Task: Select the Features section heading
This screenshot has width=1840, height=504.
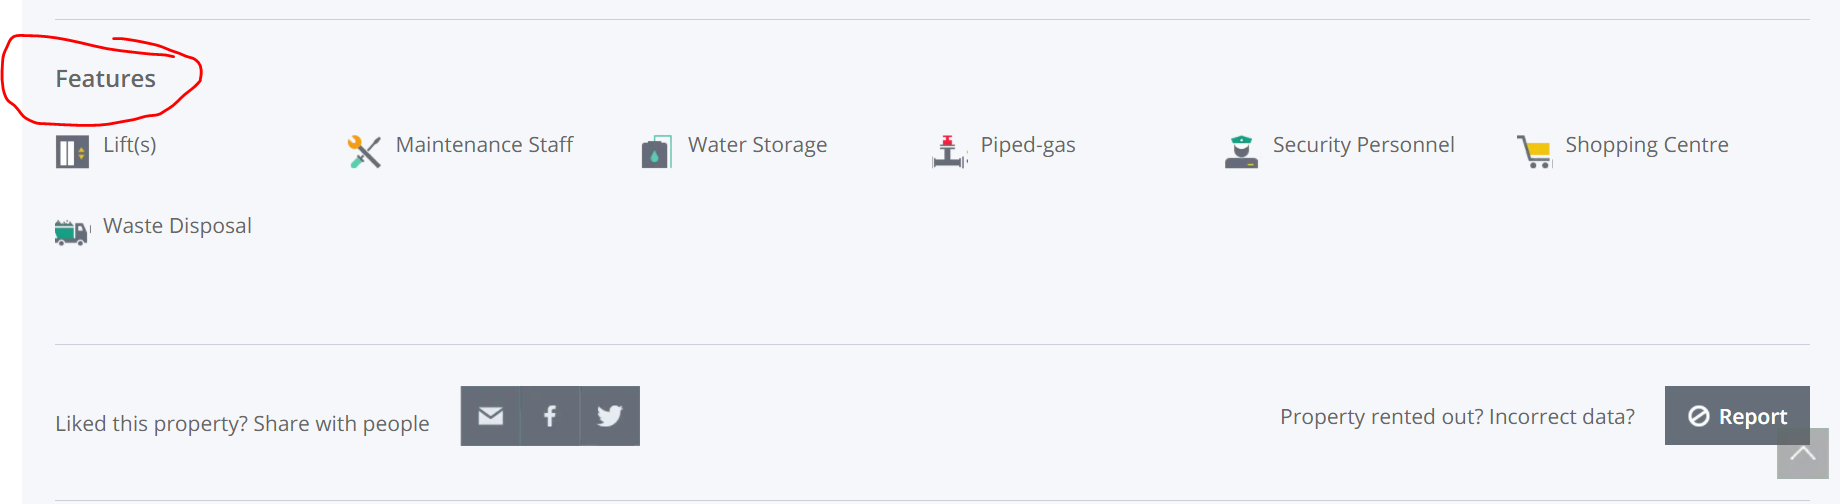Action: 106,79
